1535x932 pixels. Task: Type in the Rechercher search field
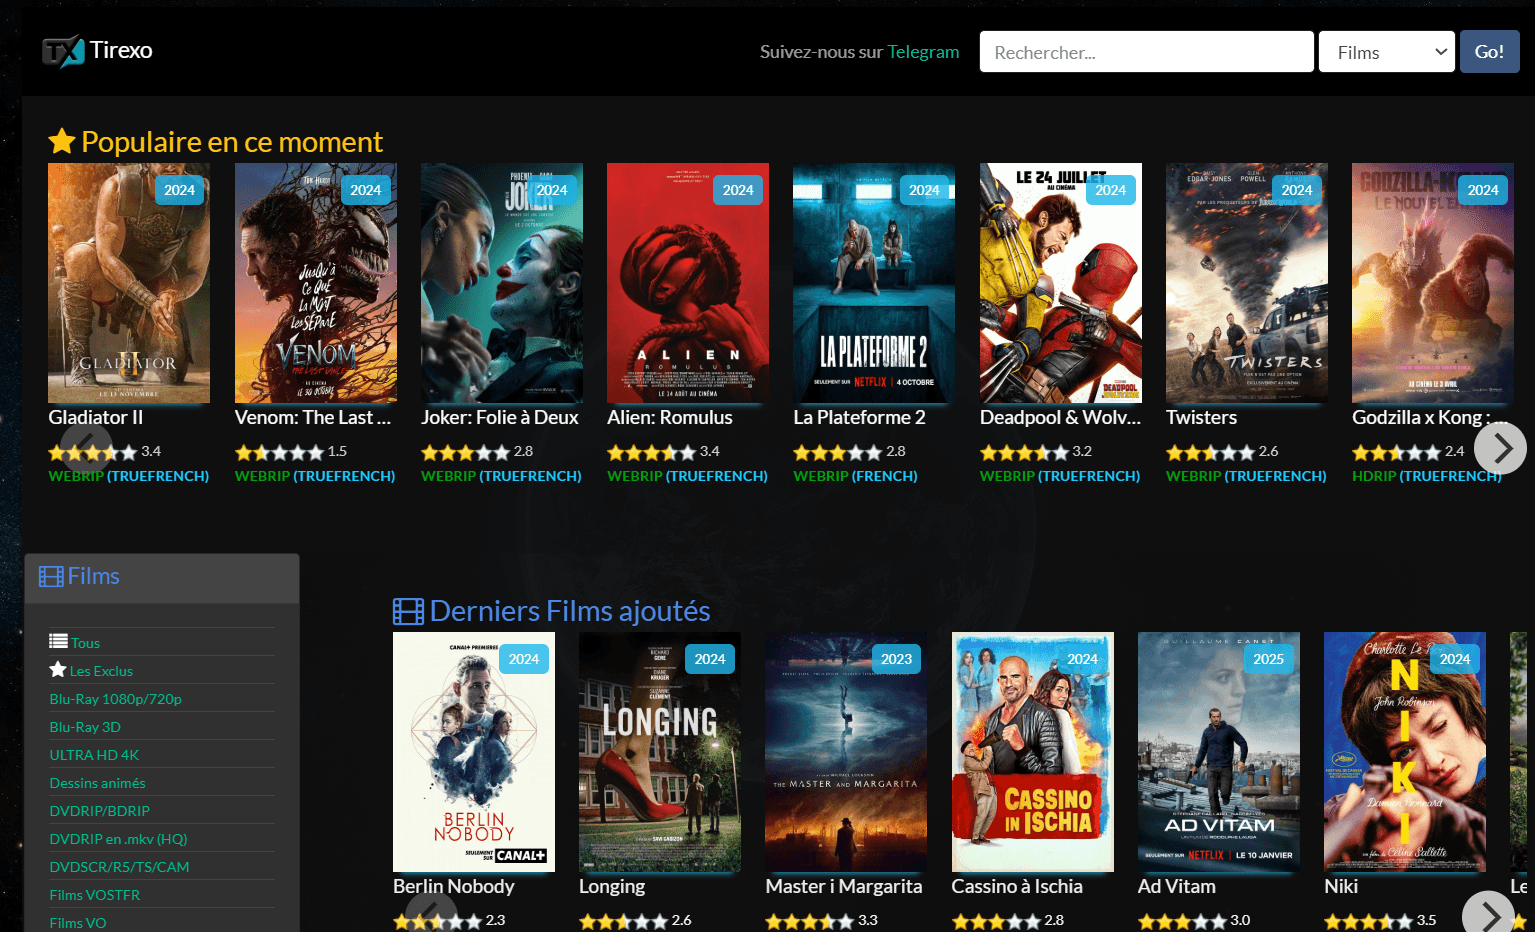point(1146,52)
